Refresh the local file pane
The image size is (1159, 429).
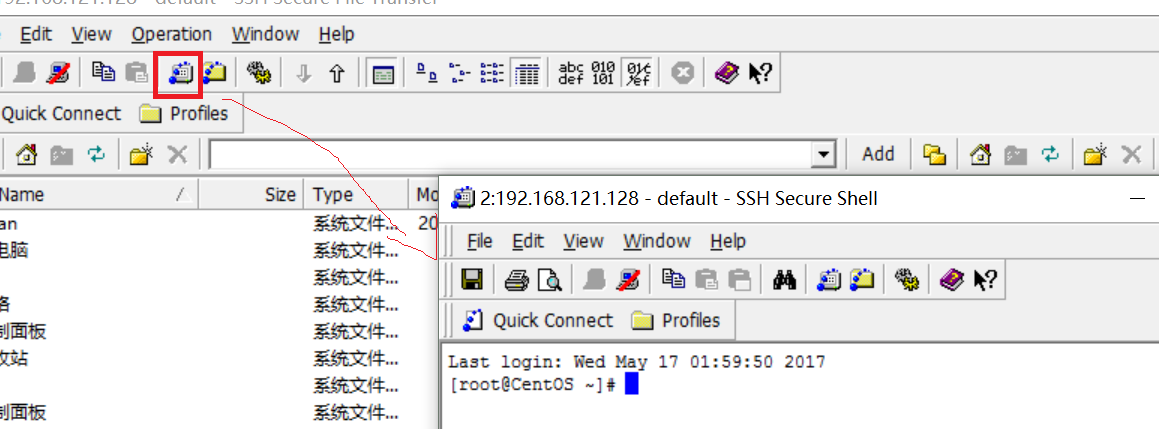[96, 154]
